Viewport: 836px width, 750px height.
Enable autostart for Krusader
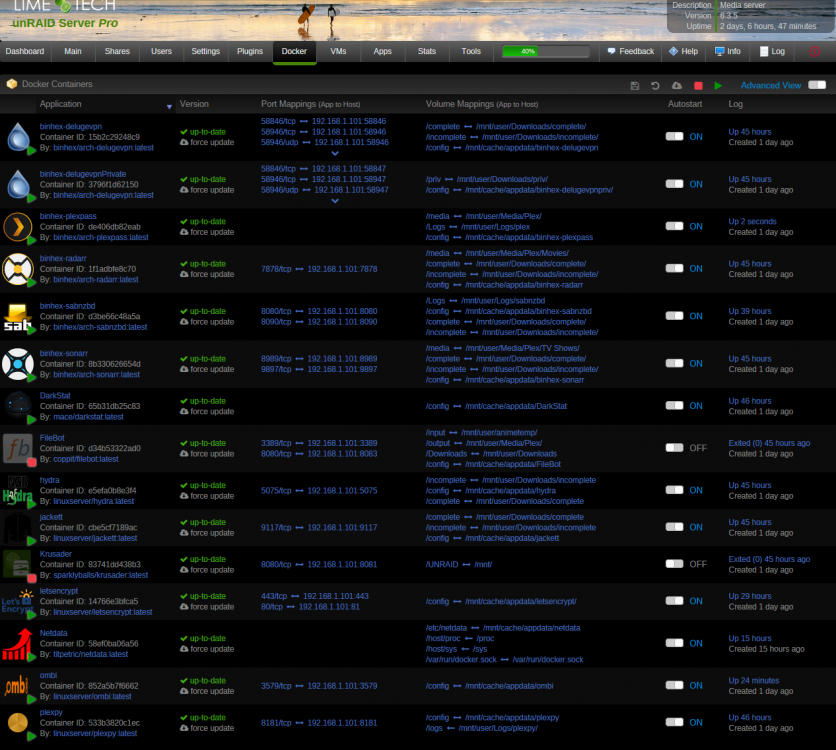pyautogui.click(x=674, y=564)
